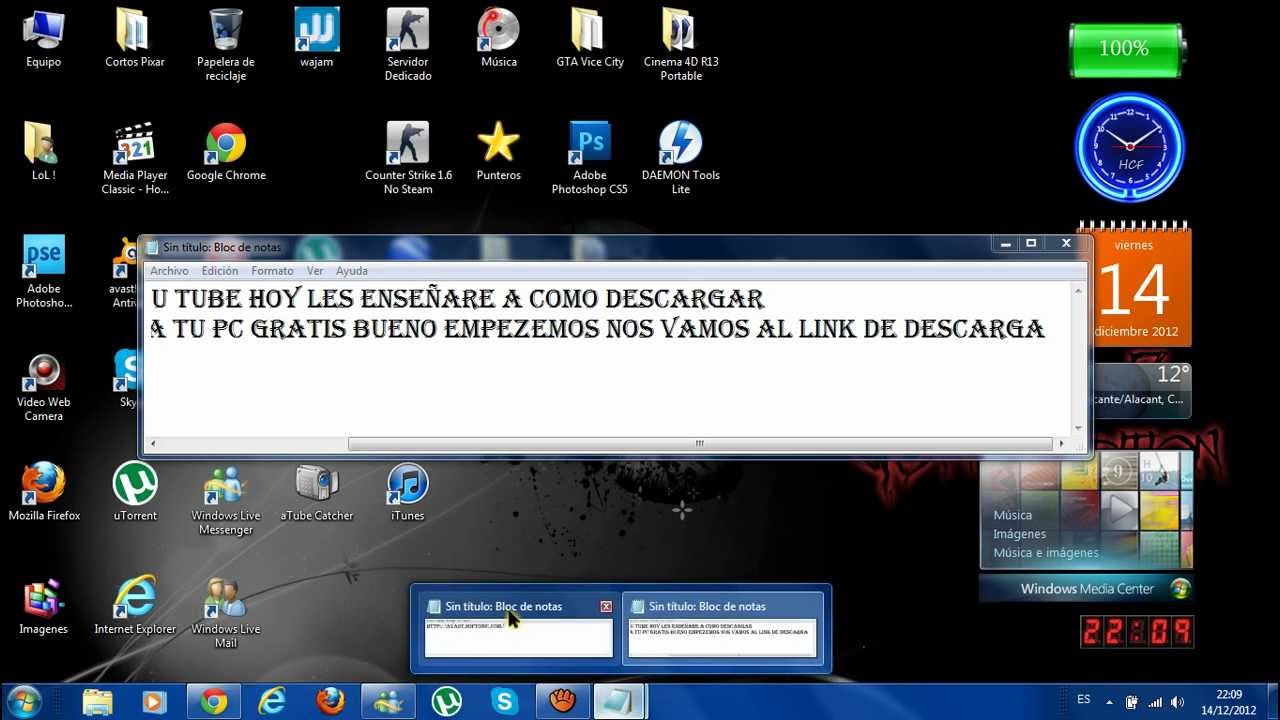Launch Google Chrome from the desktop
Viewport: 1280px width, 720px height.
tap(226, 152)
